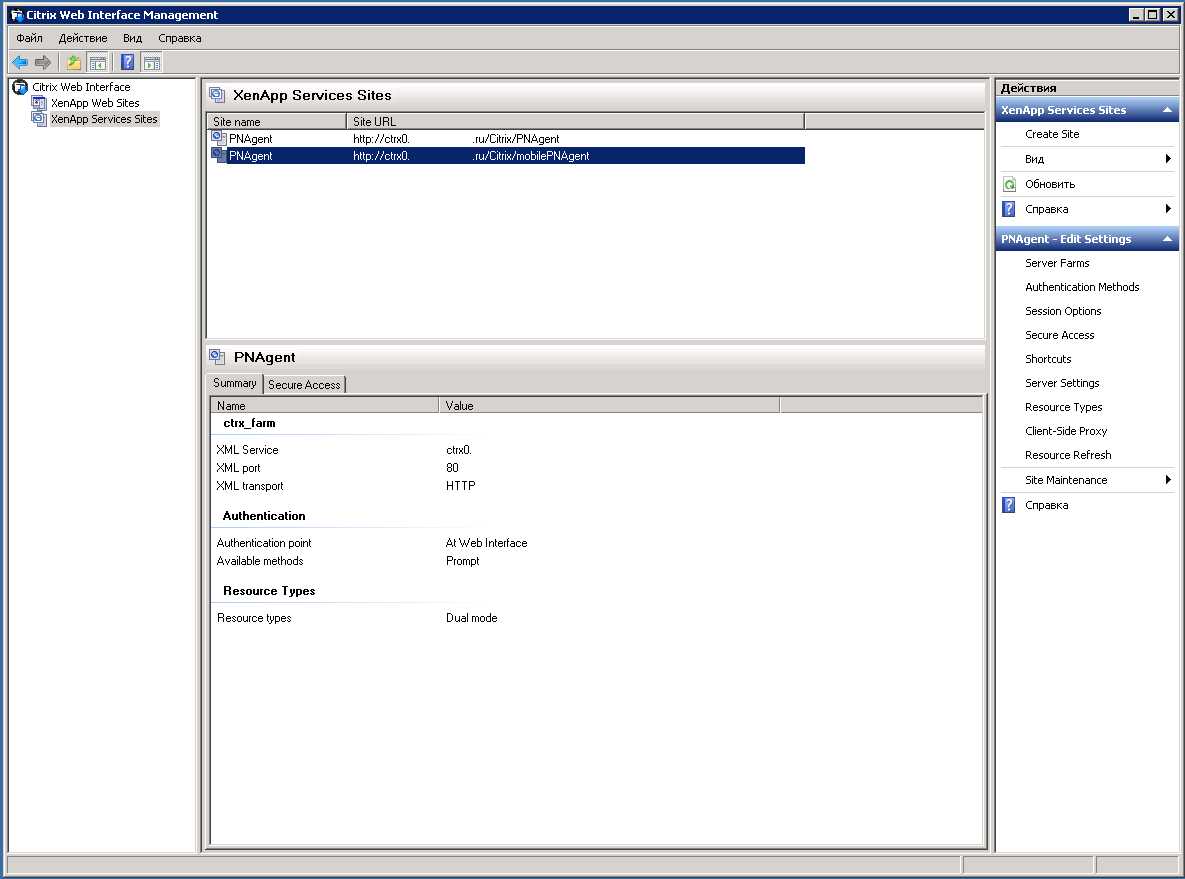Click the XML transport value HTTP
Screen dimensions: 1185x879
(460, 486)
